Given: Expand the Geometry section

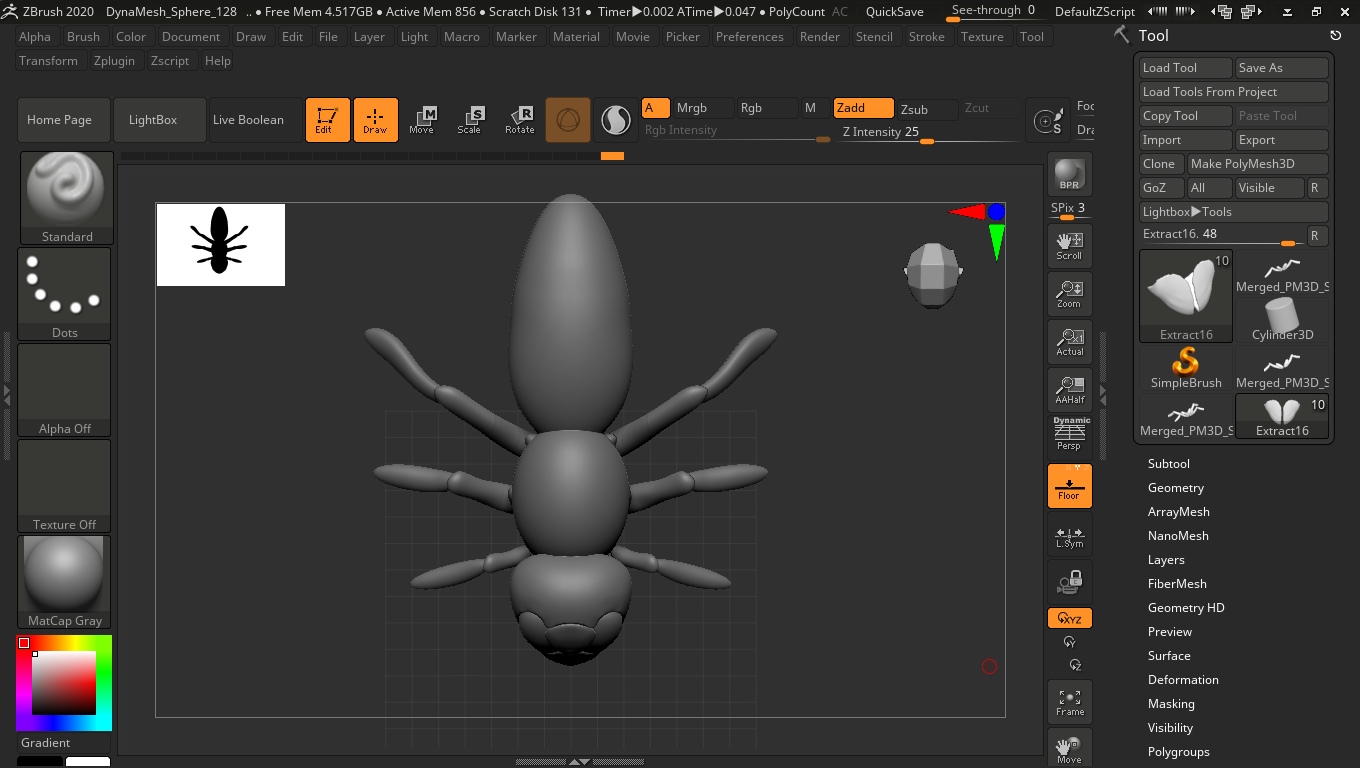Looking at the screenshot, I should pos(1175,488).
